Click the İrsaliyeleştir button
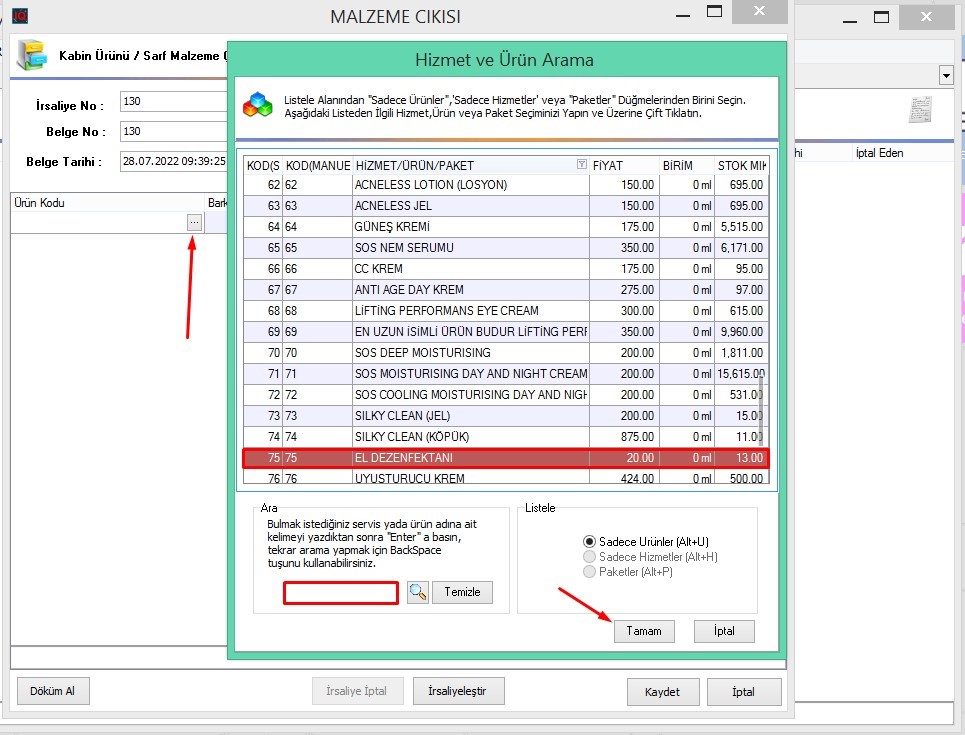Image resolution: width=965 pixels, height=735 pixels. (x=458, y=691)
